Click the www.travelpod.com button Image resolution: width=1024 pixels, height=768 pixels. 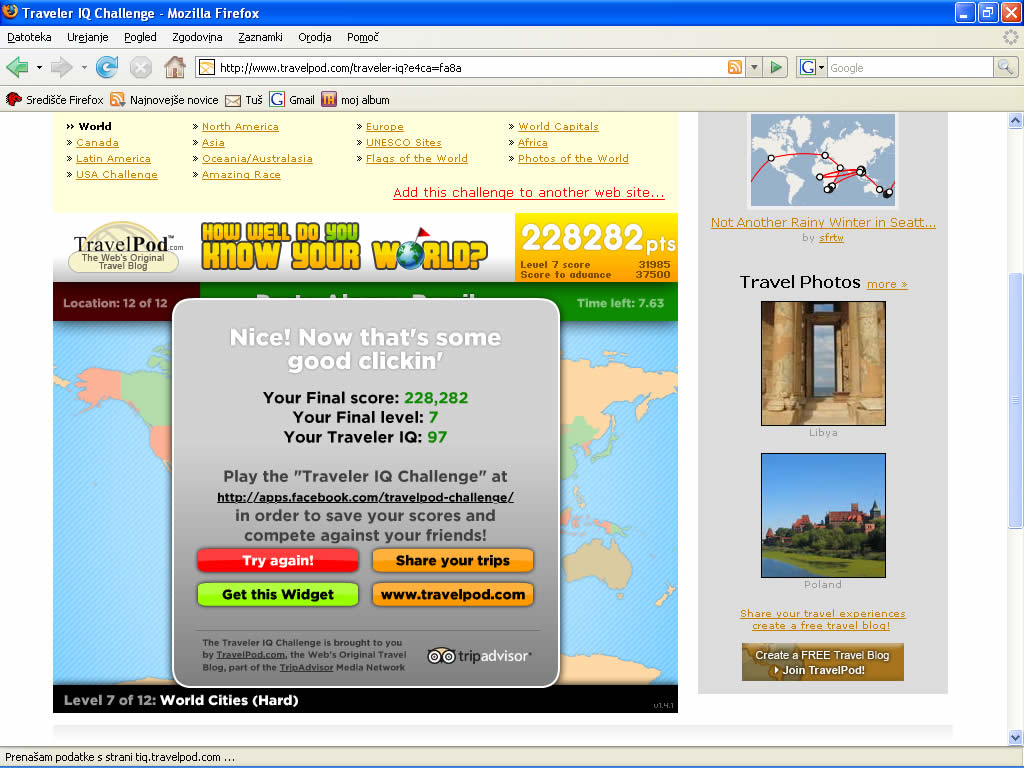coord(453,594)
